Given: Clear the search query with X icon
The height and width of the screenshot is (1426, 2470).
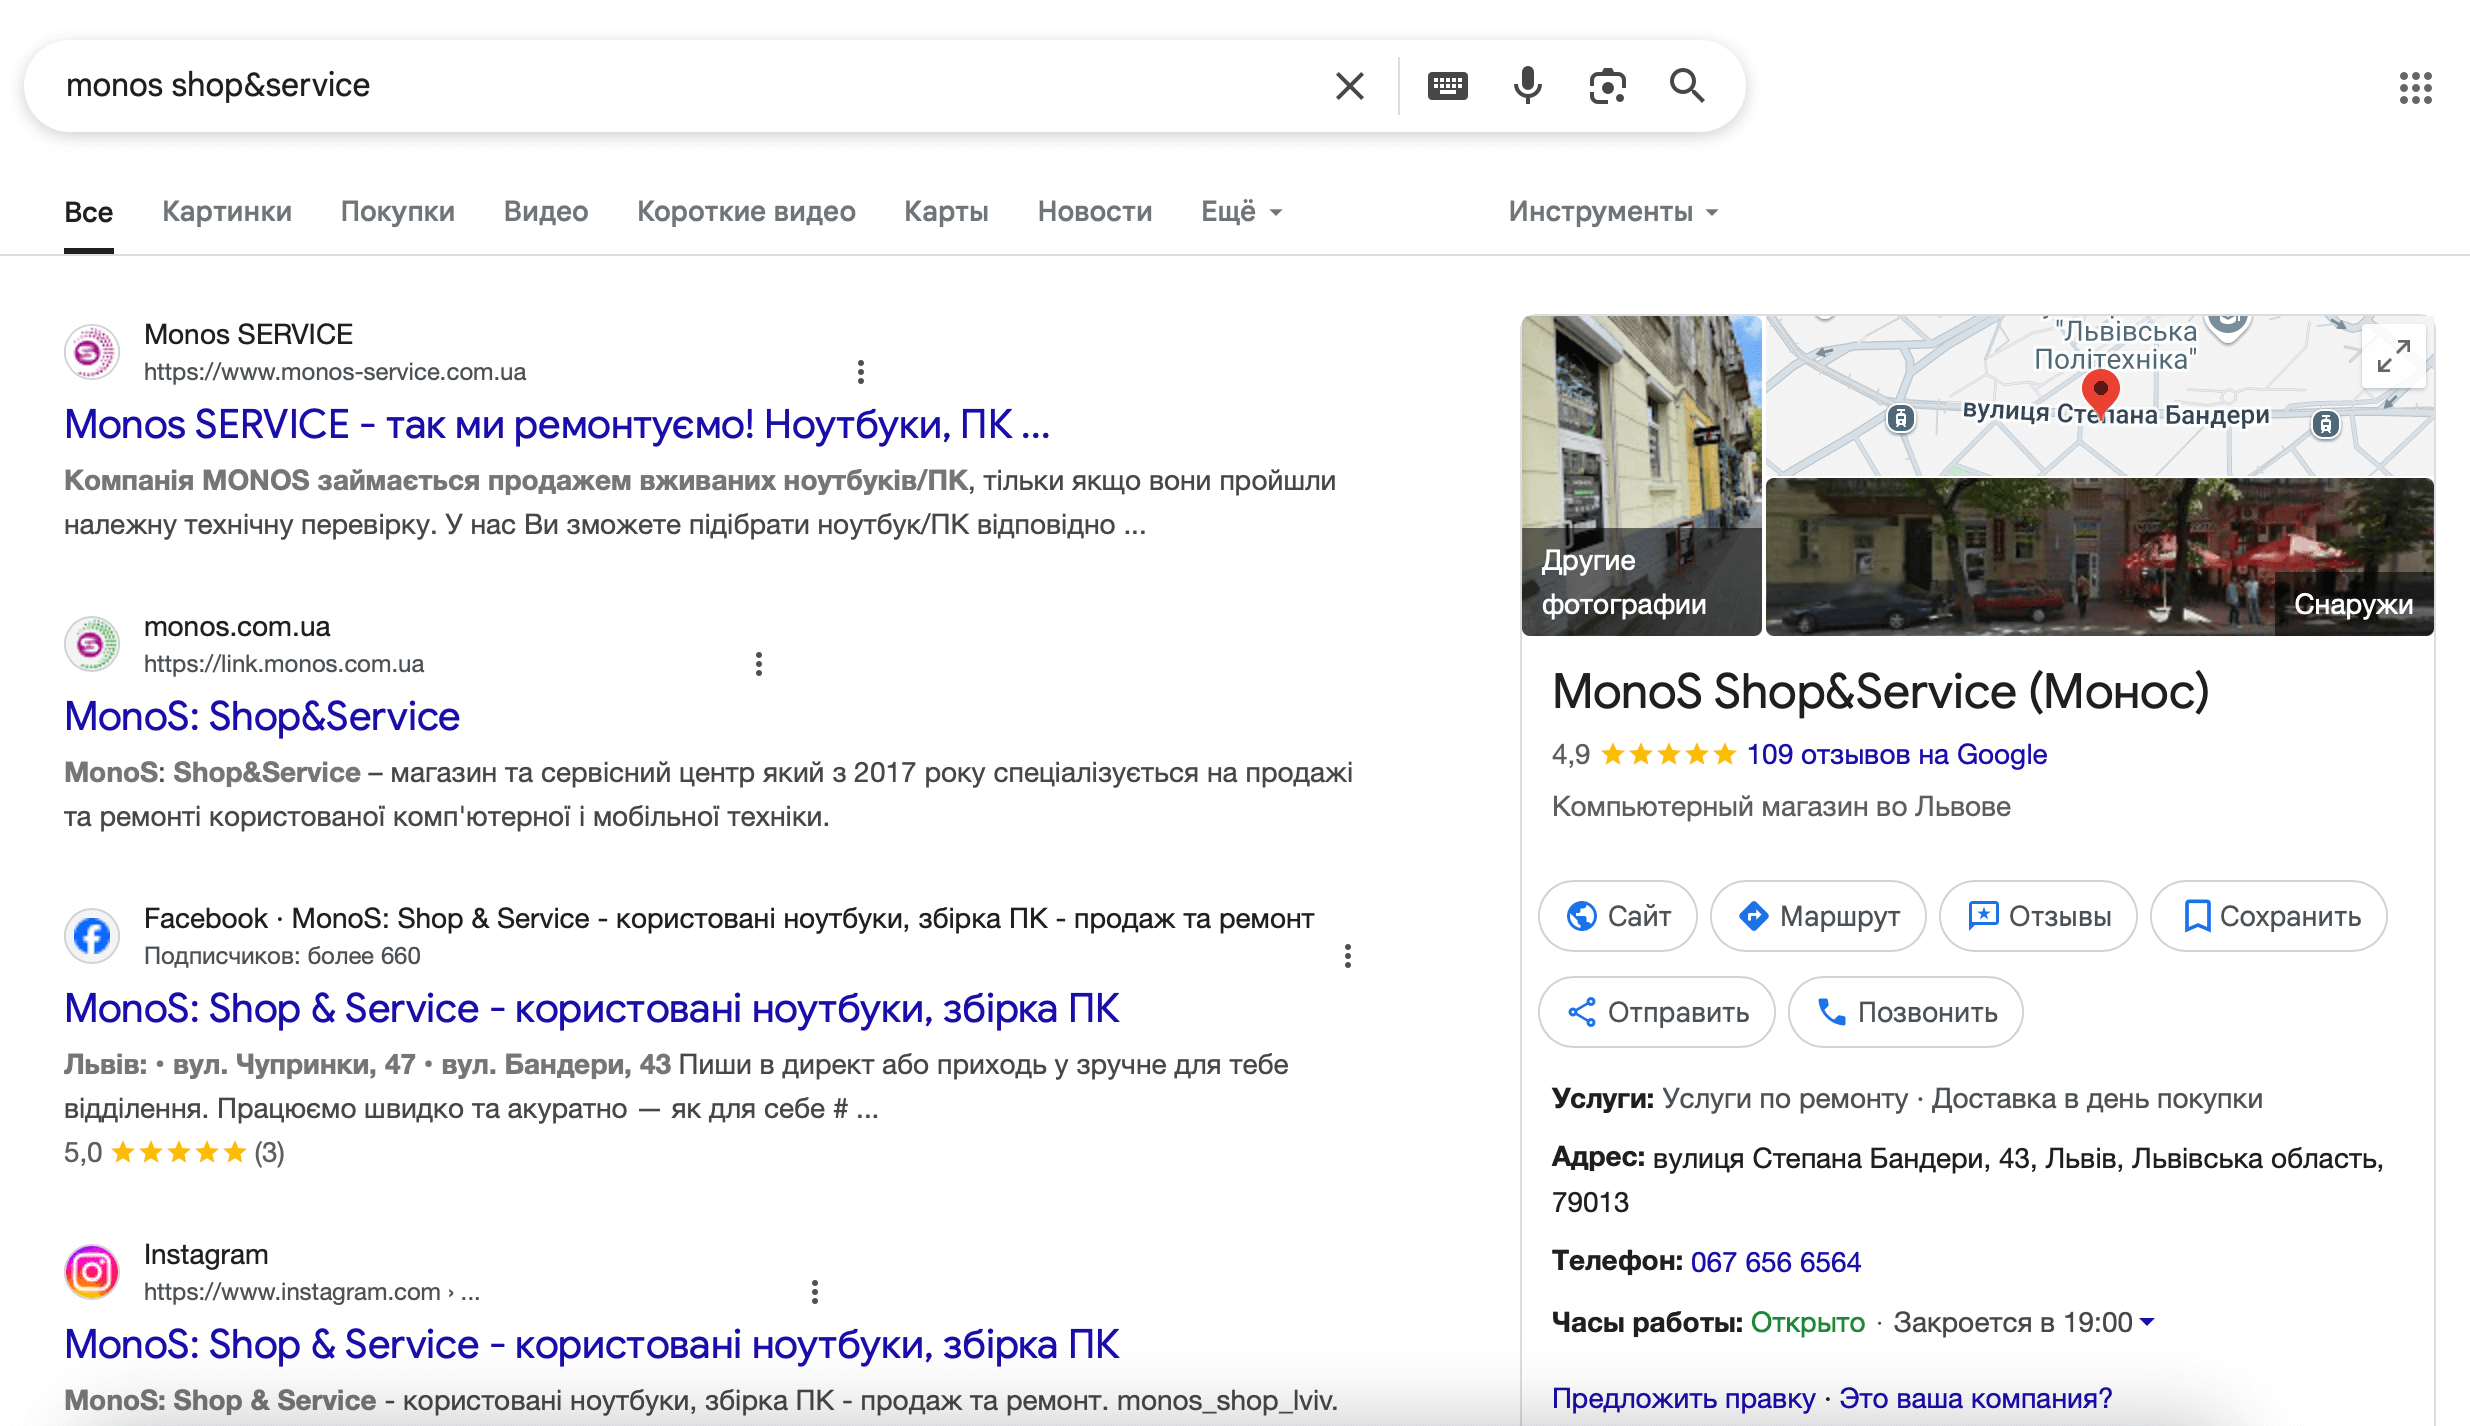Looking at the screenshot, I should [1349, 86].
